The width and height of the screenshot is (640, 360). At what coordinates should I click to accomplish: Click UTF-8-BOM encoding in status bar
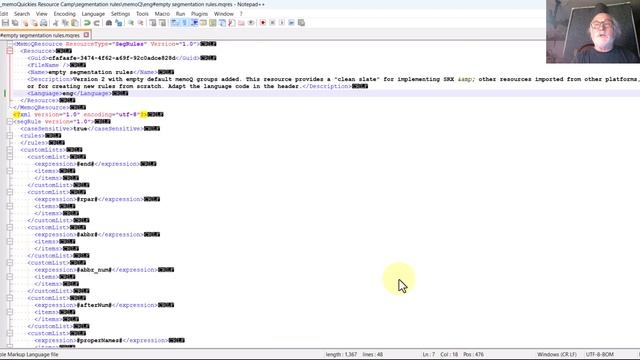tap(600, 354)
